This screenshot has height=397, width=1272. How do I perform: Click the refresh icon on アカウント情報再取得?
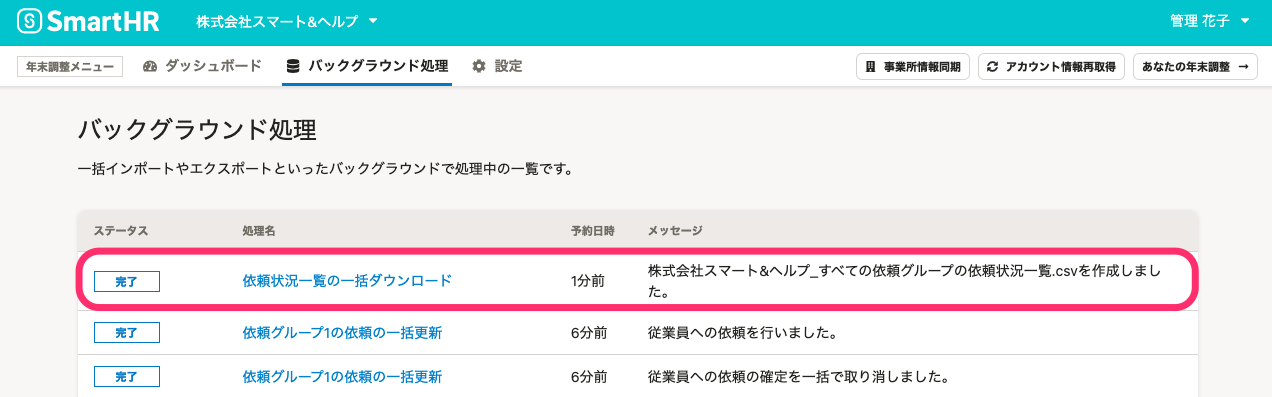pos(993,67)
